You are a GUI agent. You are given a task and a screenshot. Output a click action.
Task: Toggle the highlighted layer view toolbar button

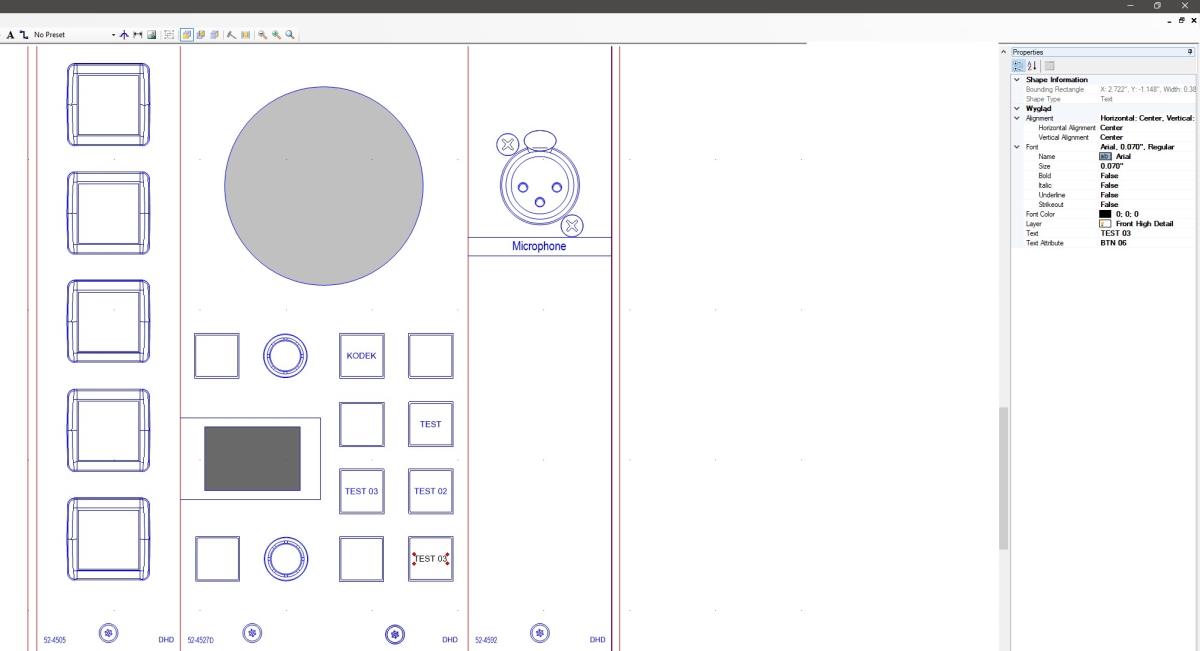click(x=186, y=35)
